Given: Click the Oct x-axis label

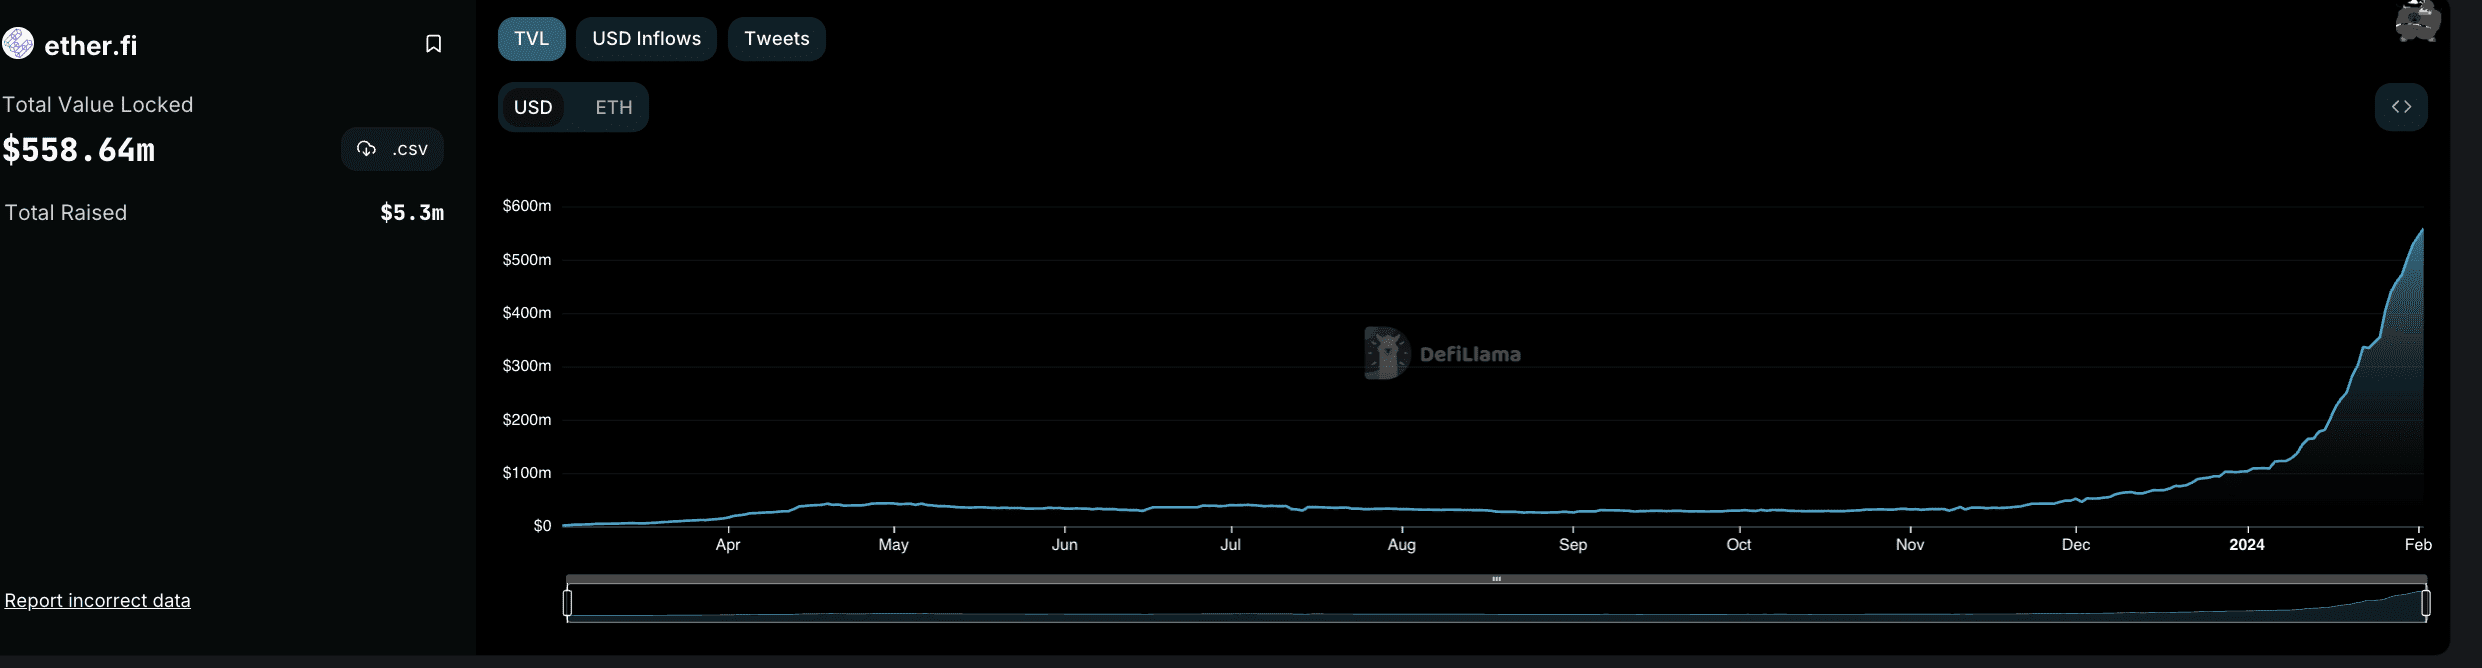Looking at the screenshot, I should (x=1739, y=545).
